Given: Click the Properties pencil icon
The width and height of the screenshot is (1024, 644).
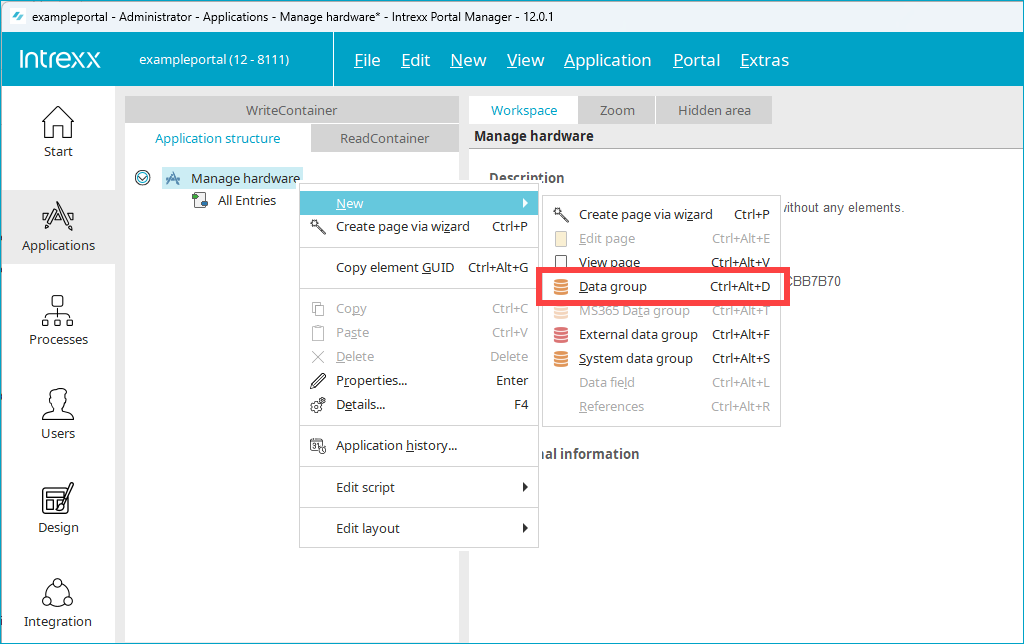Looking at the screenshot, I should pyautogui.click(x=318, y=381).
